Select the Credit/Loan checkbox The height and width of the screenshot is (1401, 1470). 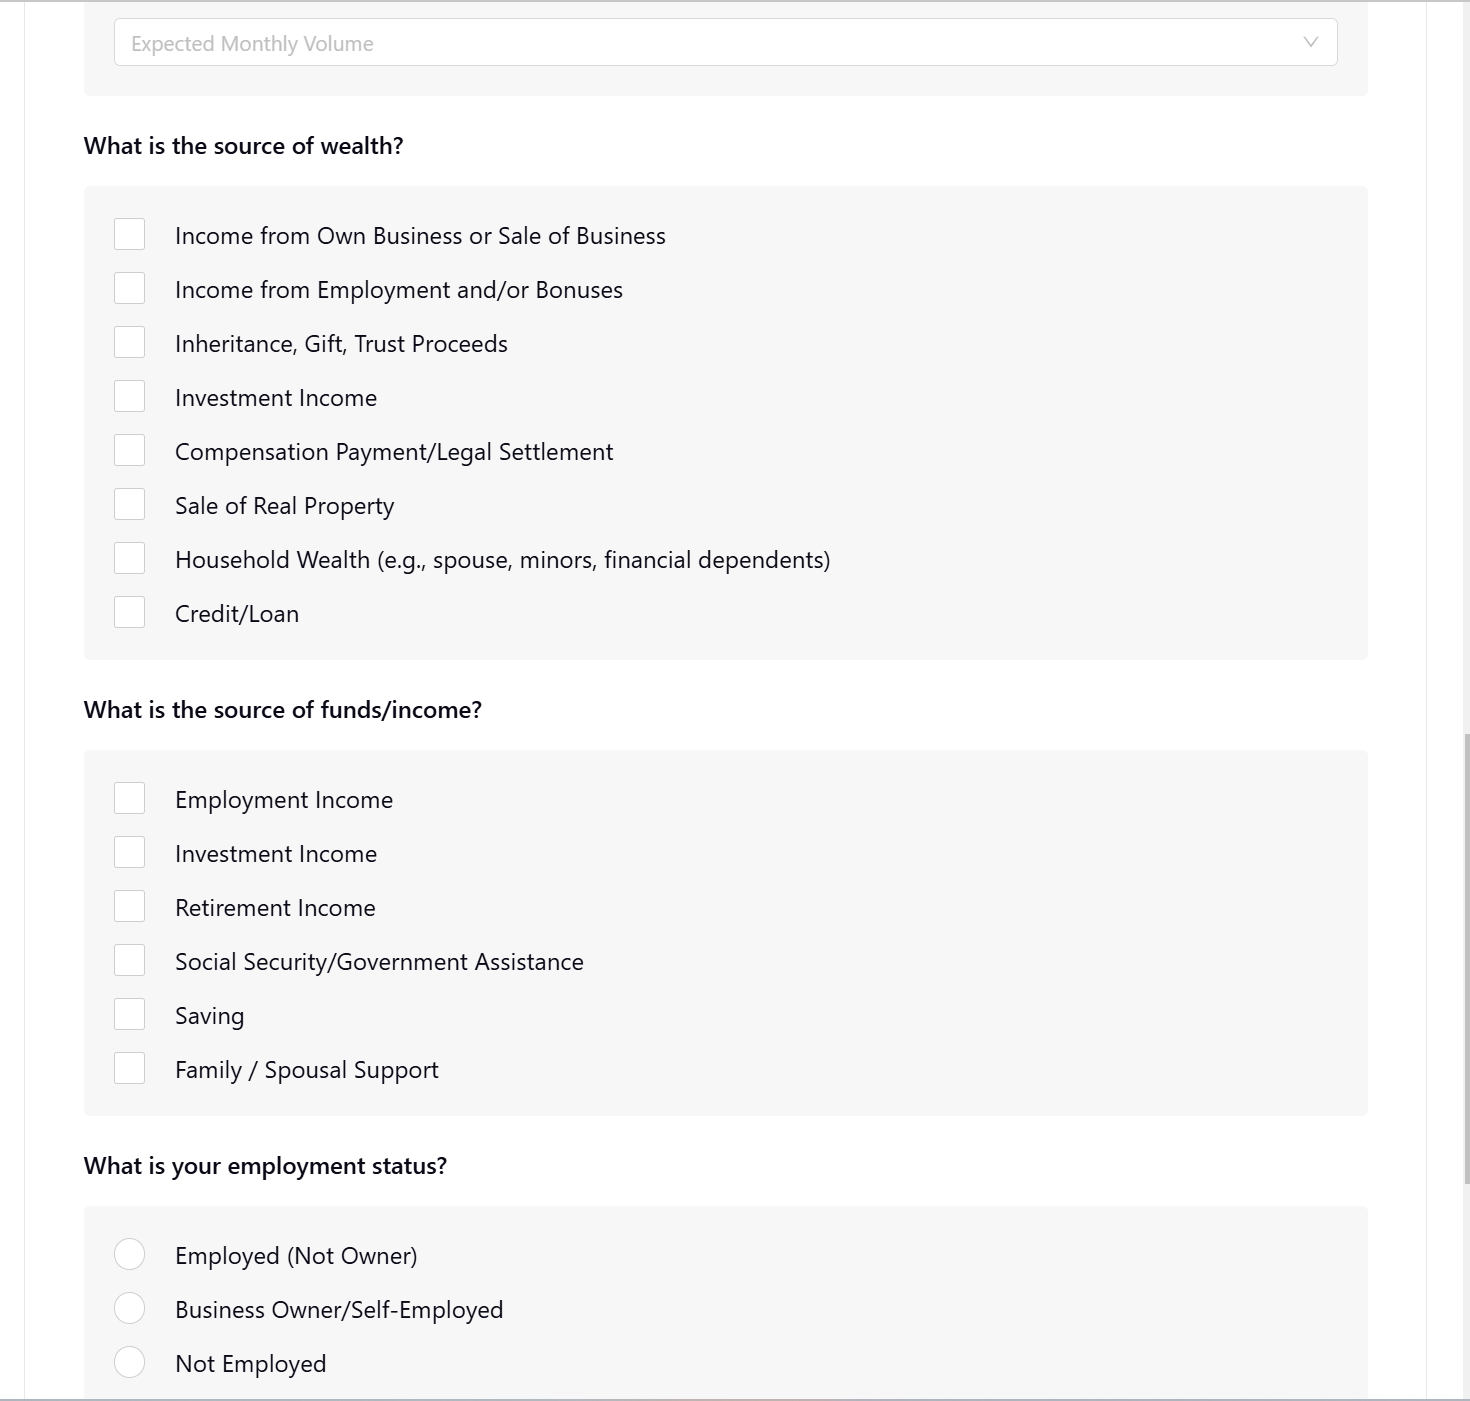click(129, 612)
